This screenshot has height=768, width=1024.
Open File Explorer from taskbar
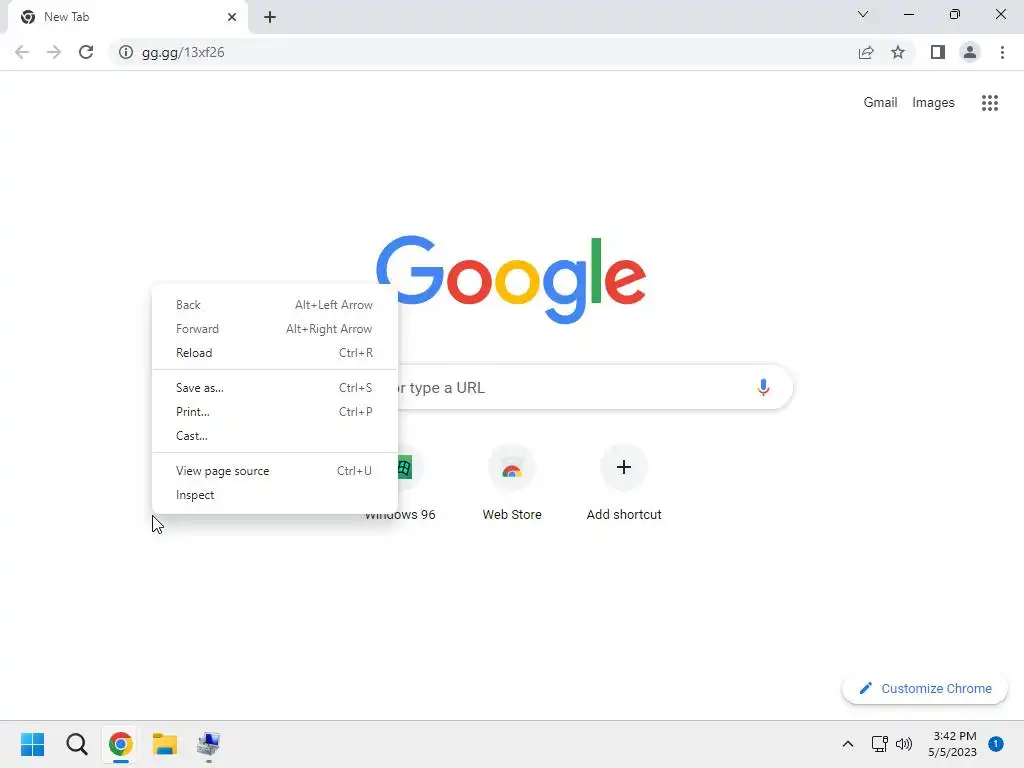click(165, 744)
